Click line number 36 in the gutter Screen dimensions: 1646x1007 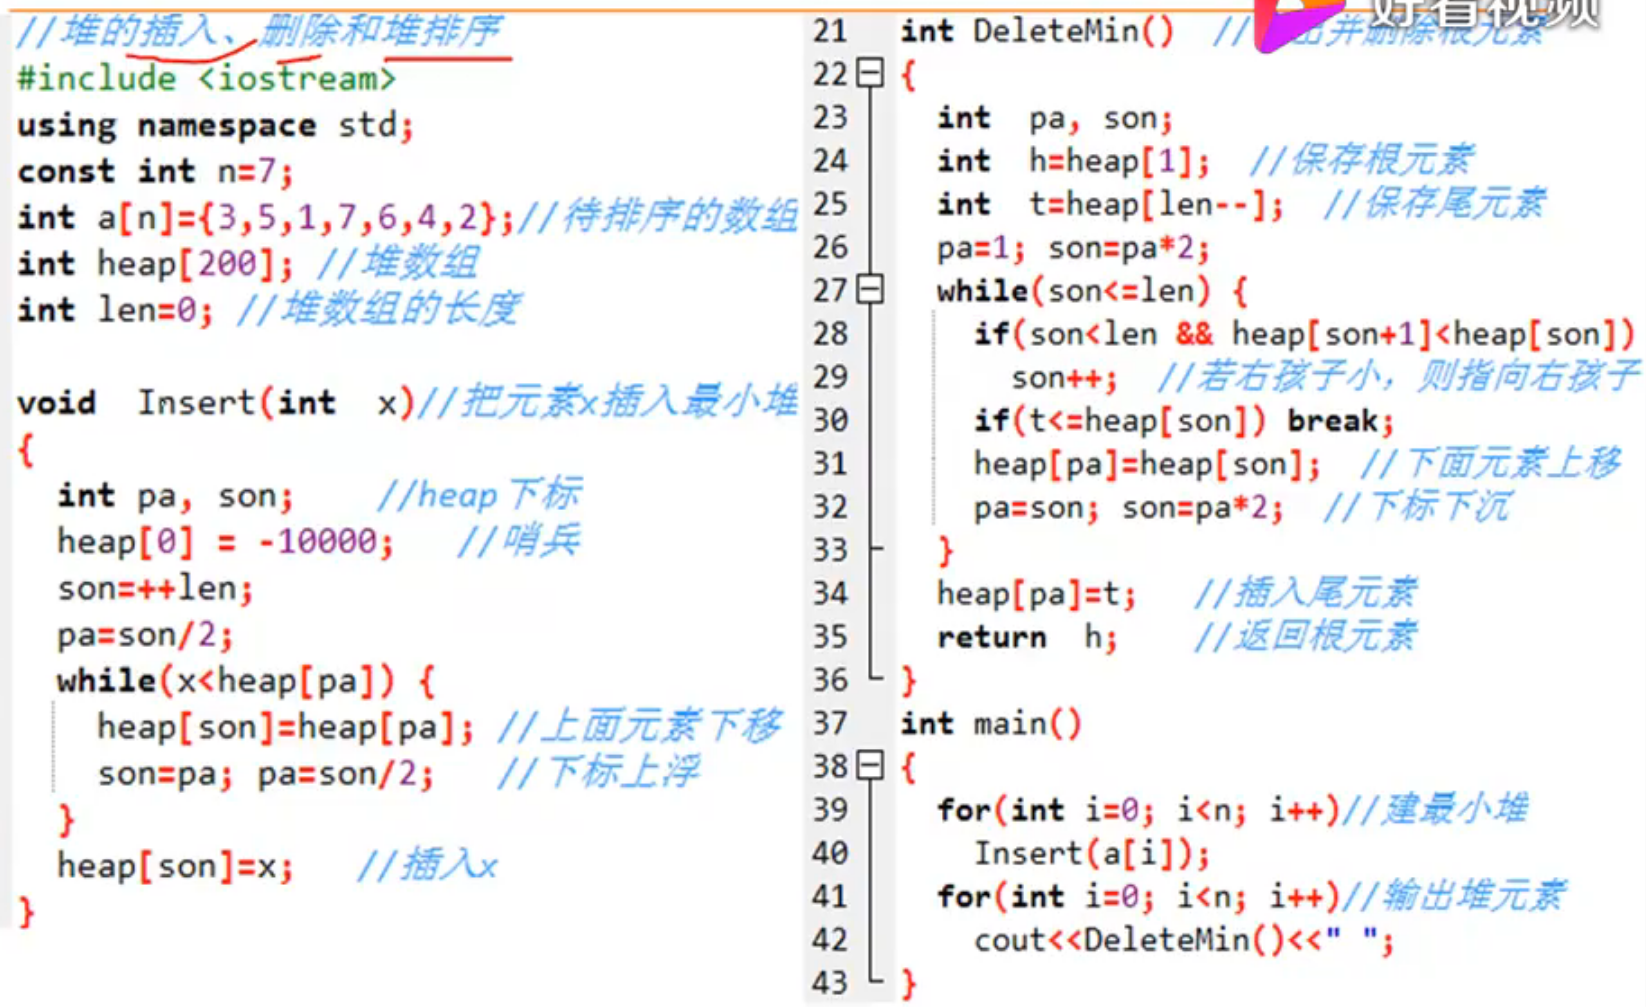(x=830, y=680)
